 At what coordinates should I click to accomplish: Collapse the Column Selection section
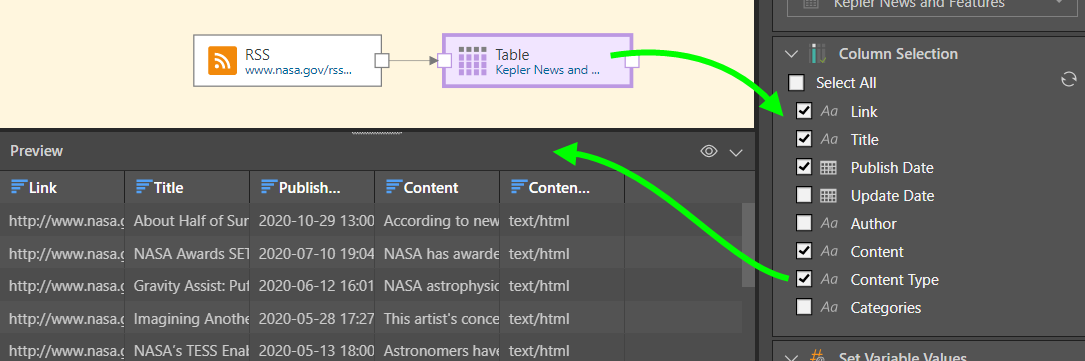point(791,54)
